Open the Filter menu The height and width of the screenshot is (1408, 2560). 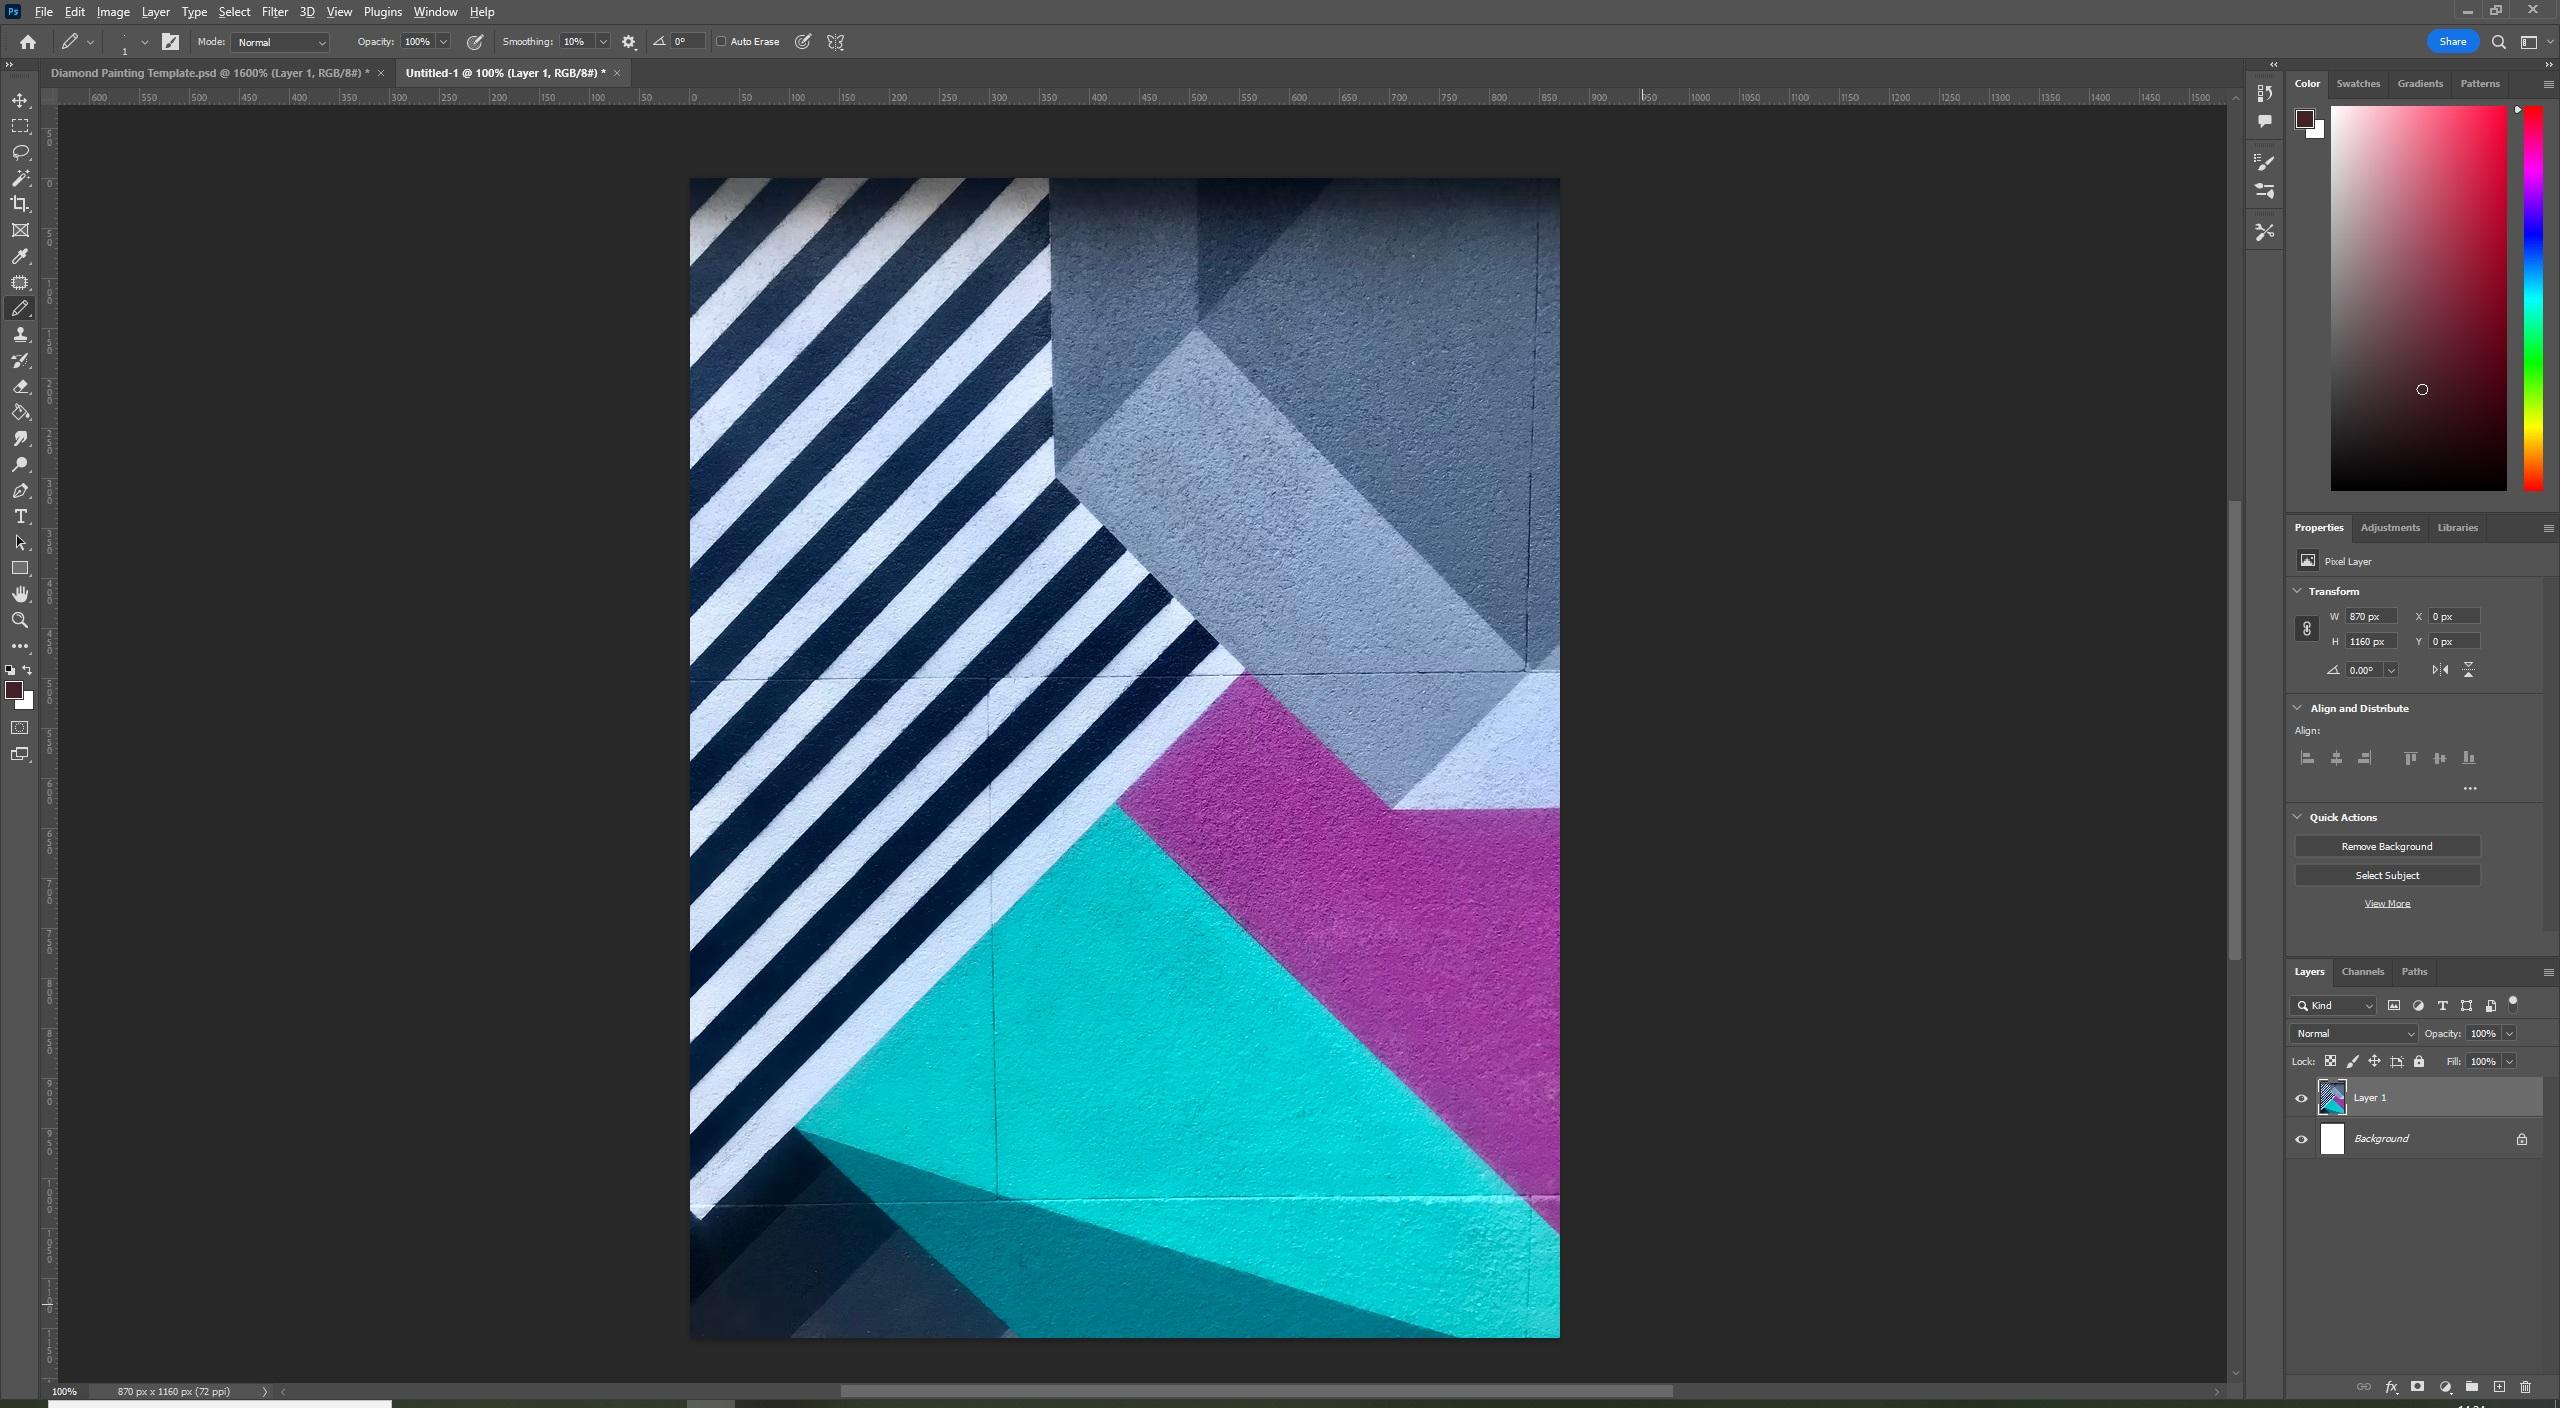click(274, 12)
